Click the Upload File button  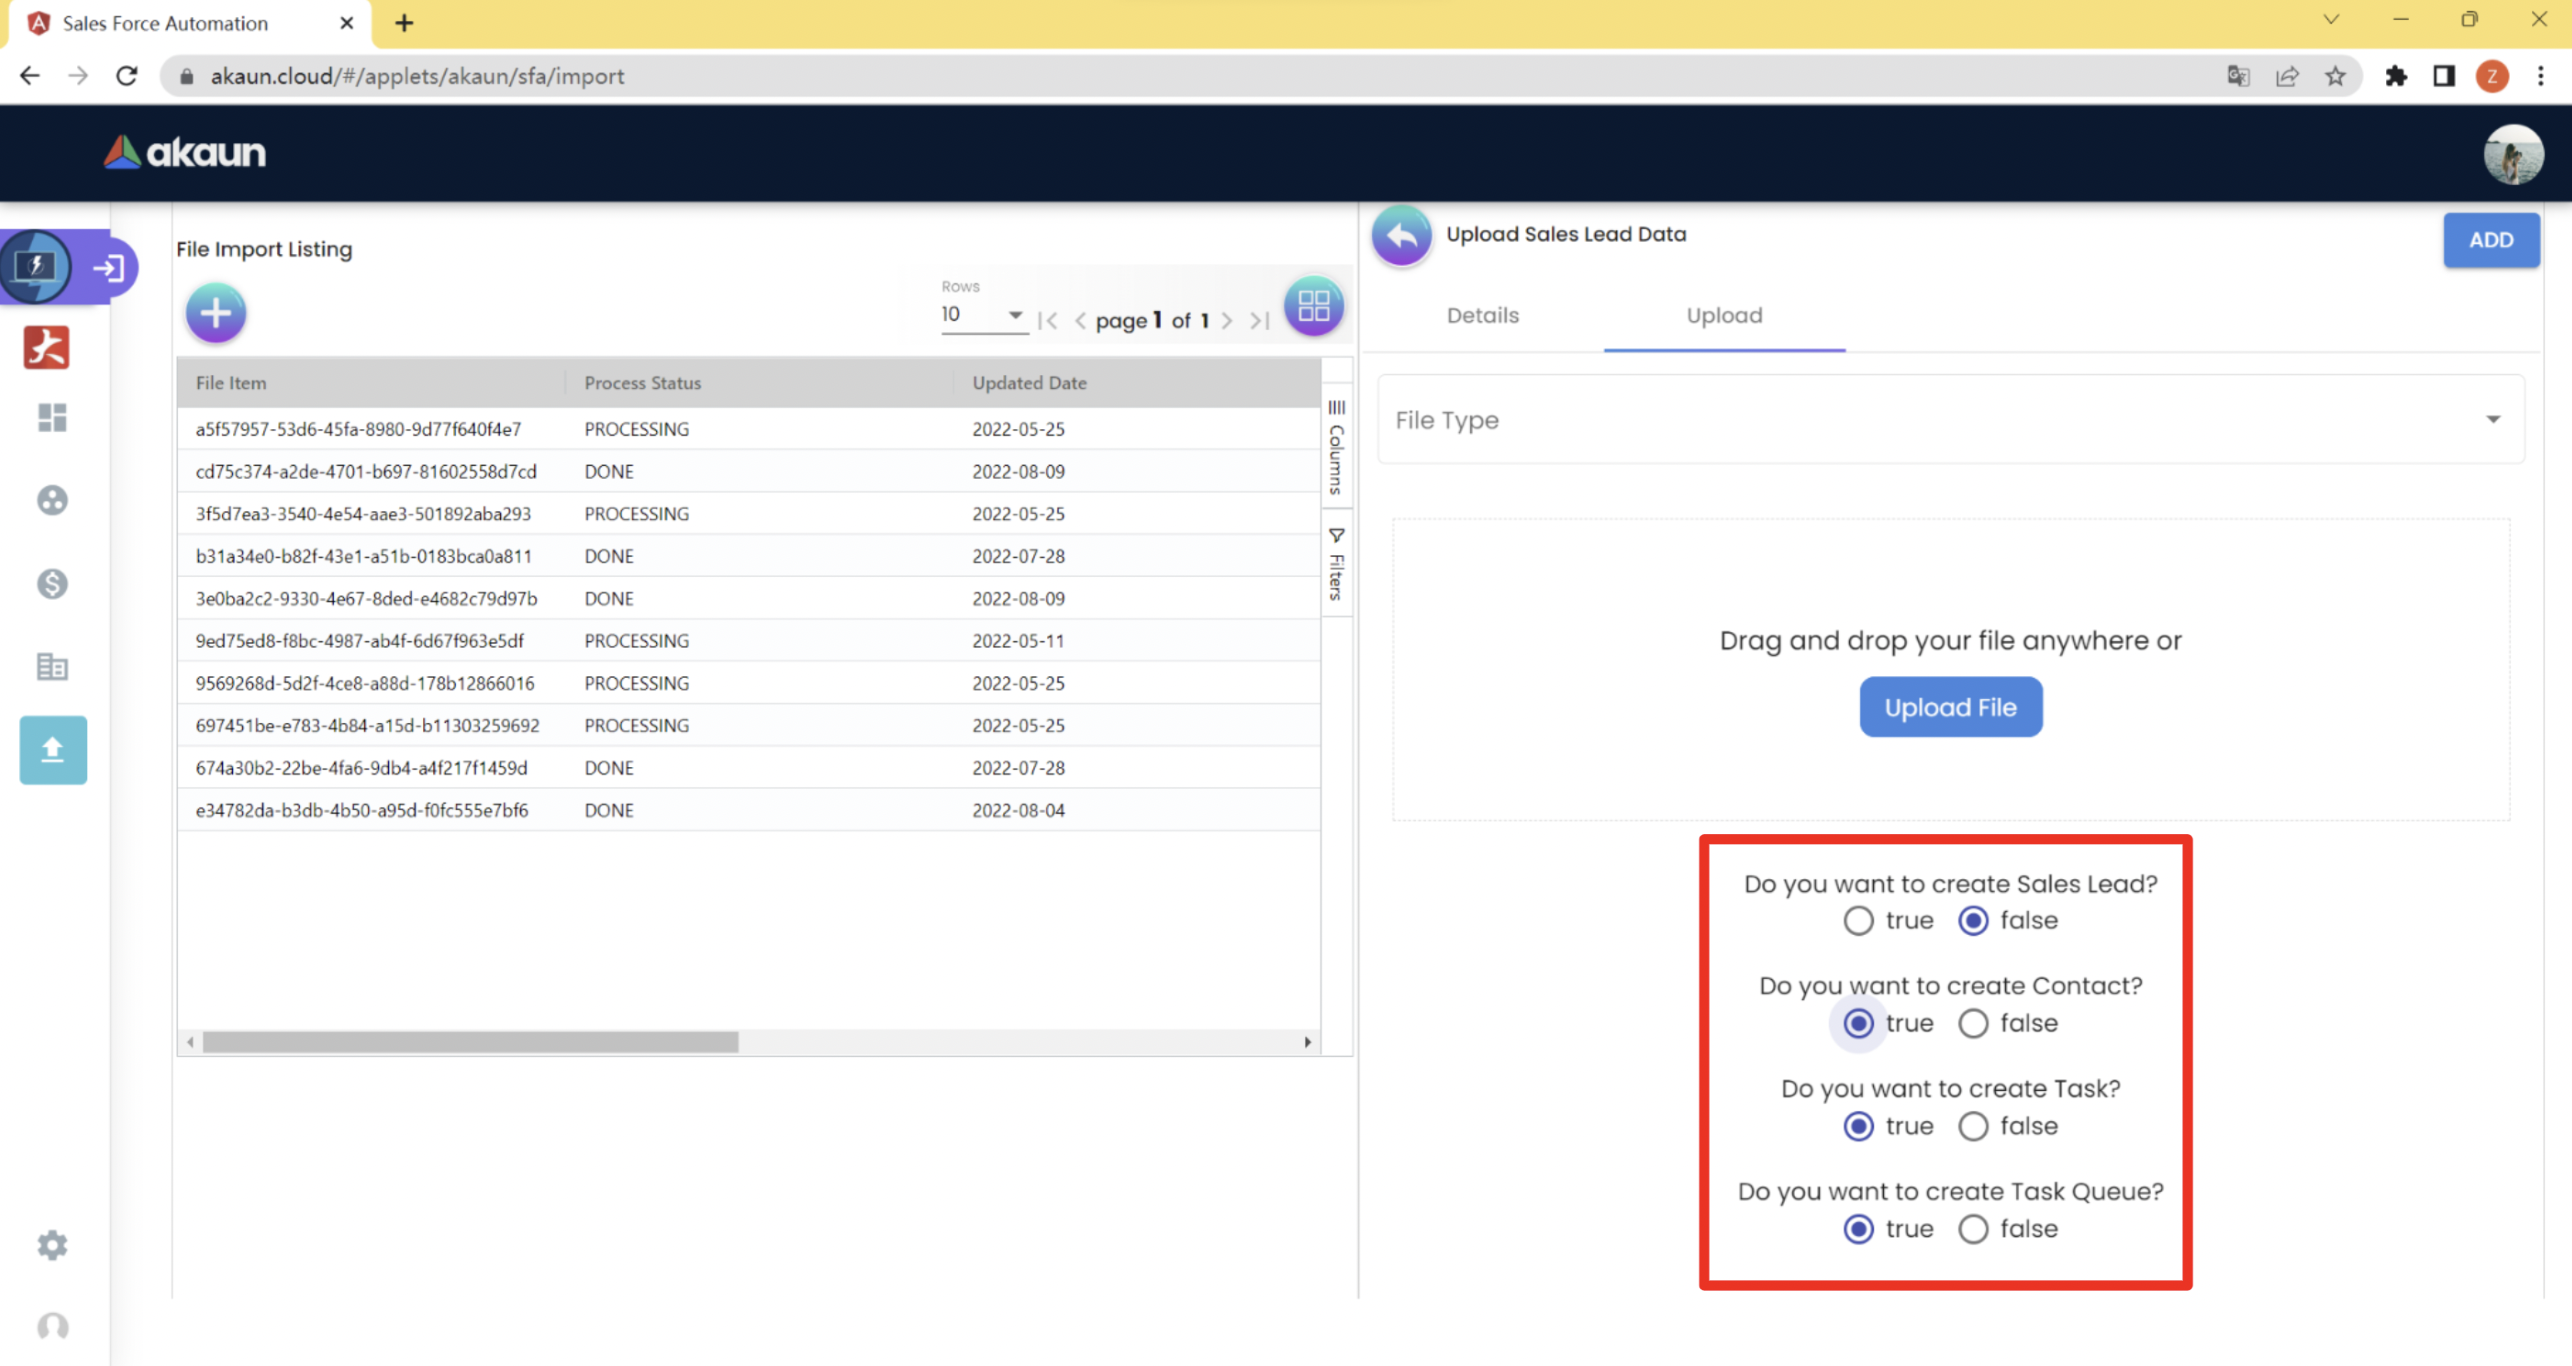(x=1950, y=708)
